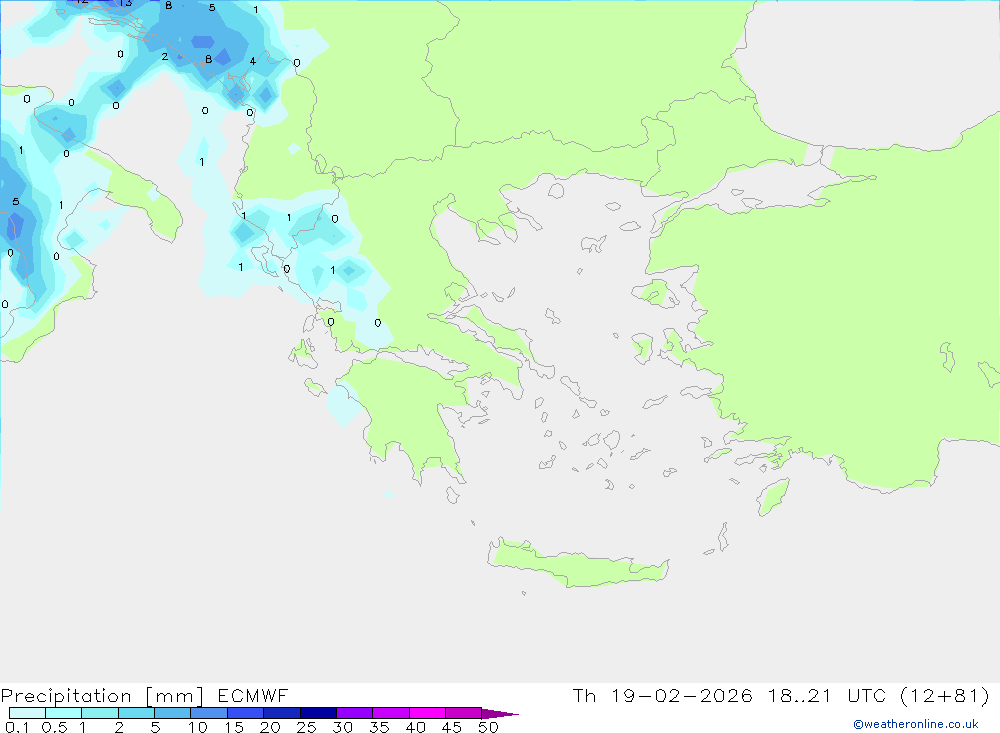Click the '(12+81)' forecast run text
This screenshot has width=1000, height=733.
944,695
